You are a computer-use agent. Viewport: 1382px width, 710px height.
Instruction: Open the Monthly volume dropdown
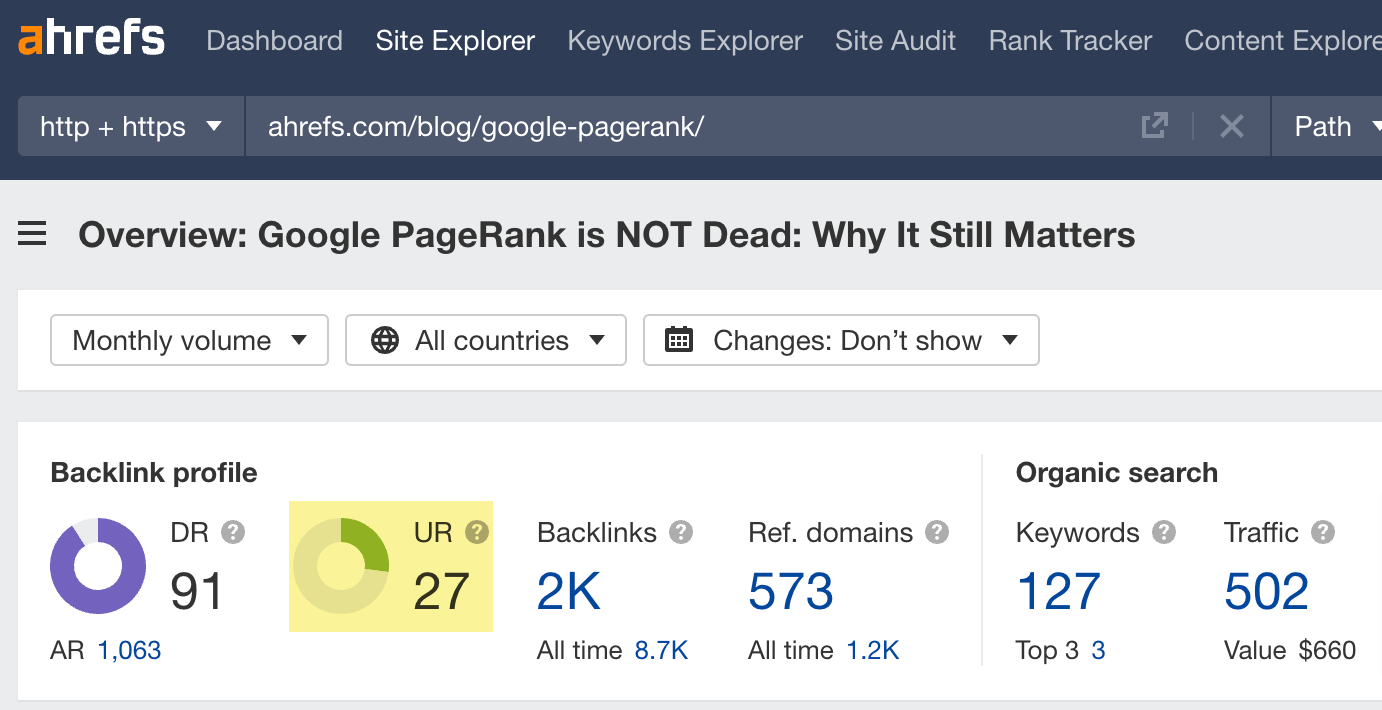coord(189,340)
